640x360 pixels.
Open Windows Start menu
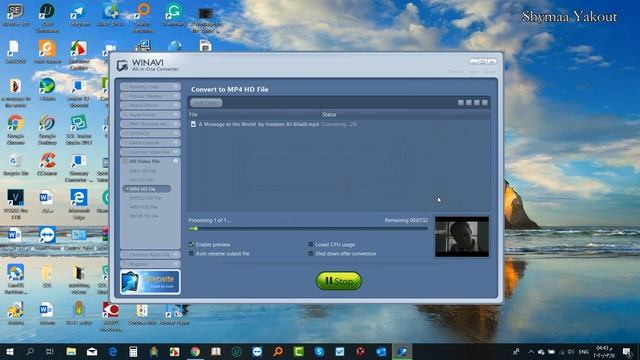(10, 352)
